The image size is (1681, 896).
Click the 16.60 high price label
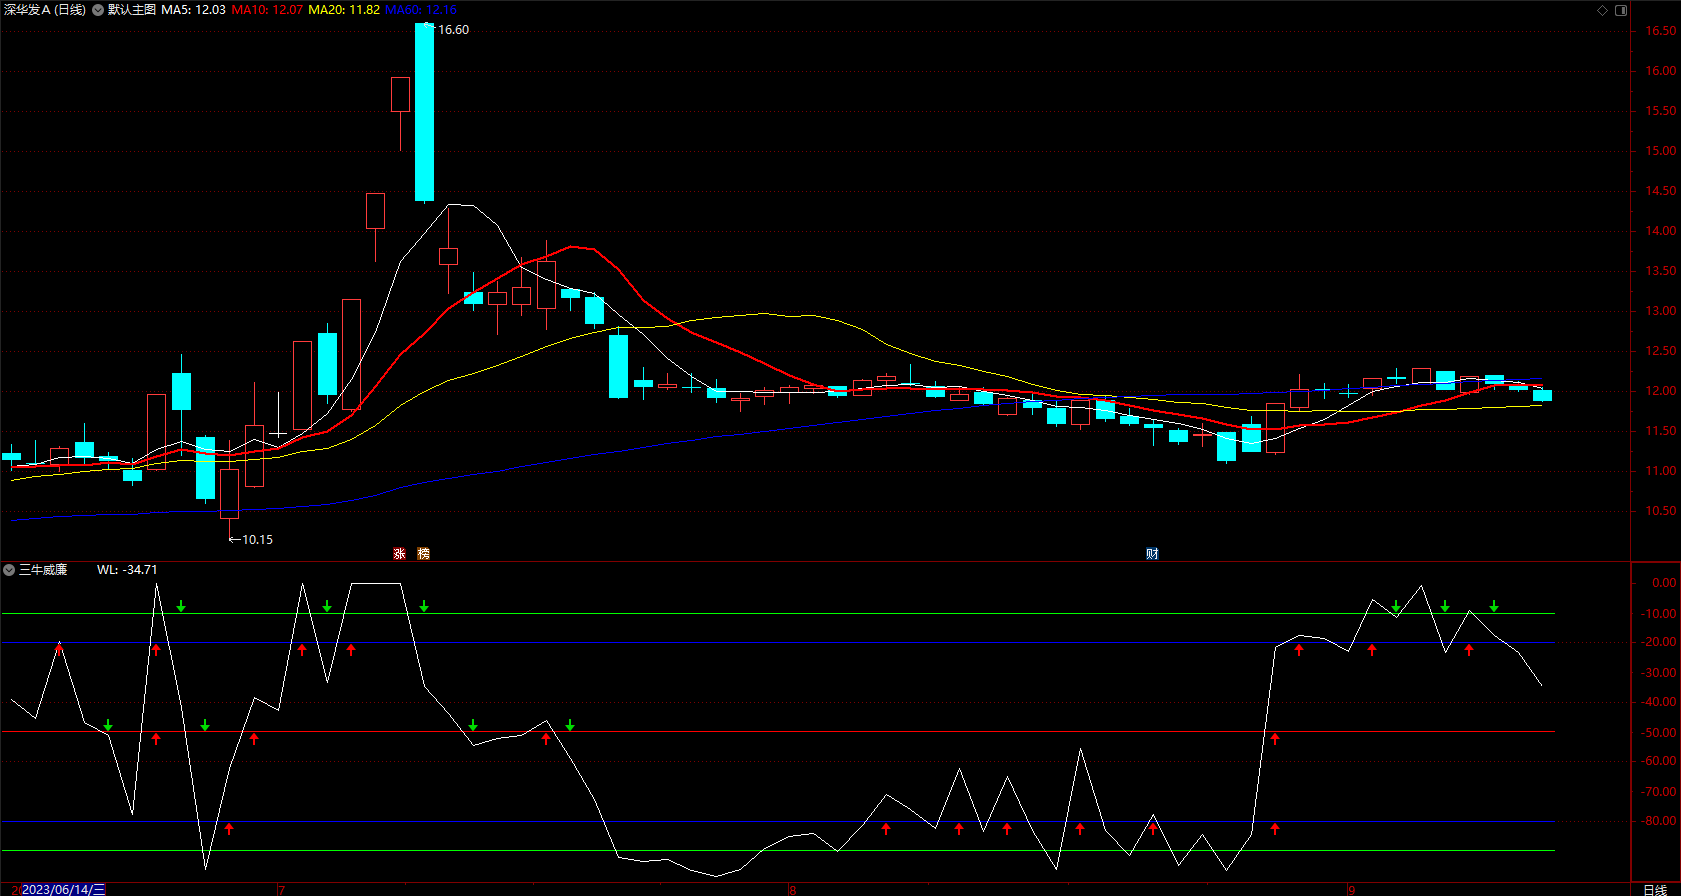(x=453, y=30)
